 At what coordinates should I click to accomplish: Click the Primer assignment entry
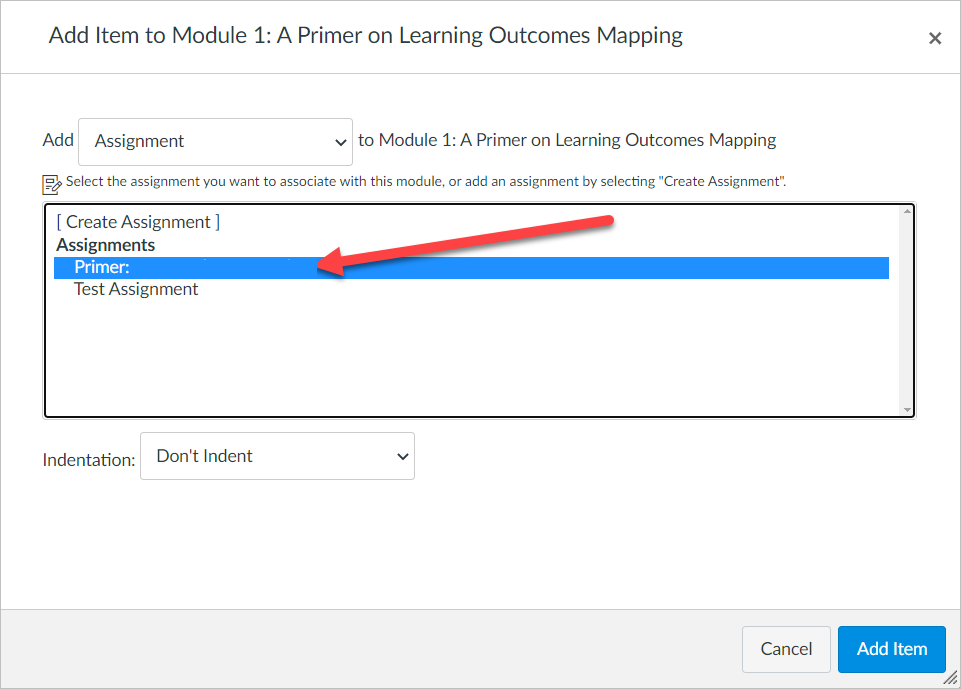(x=100, y=267)
